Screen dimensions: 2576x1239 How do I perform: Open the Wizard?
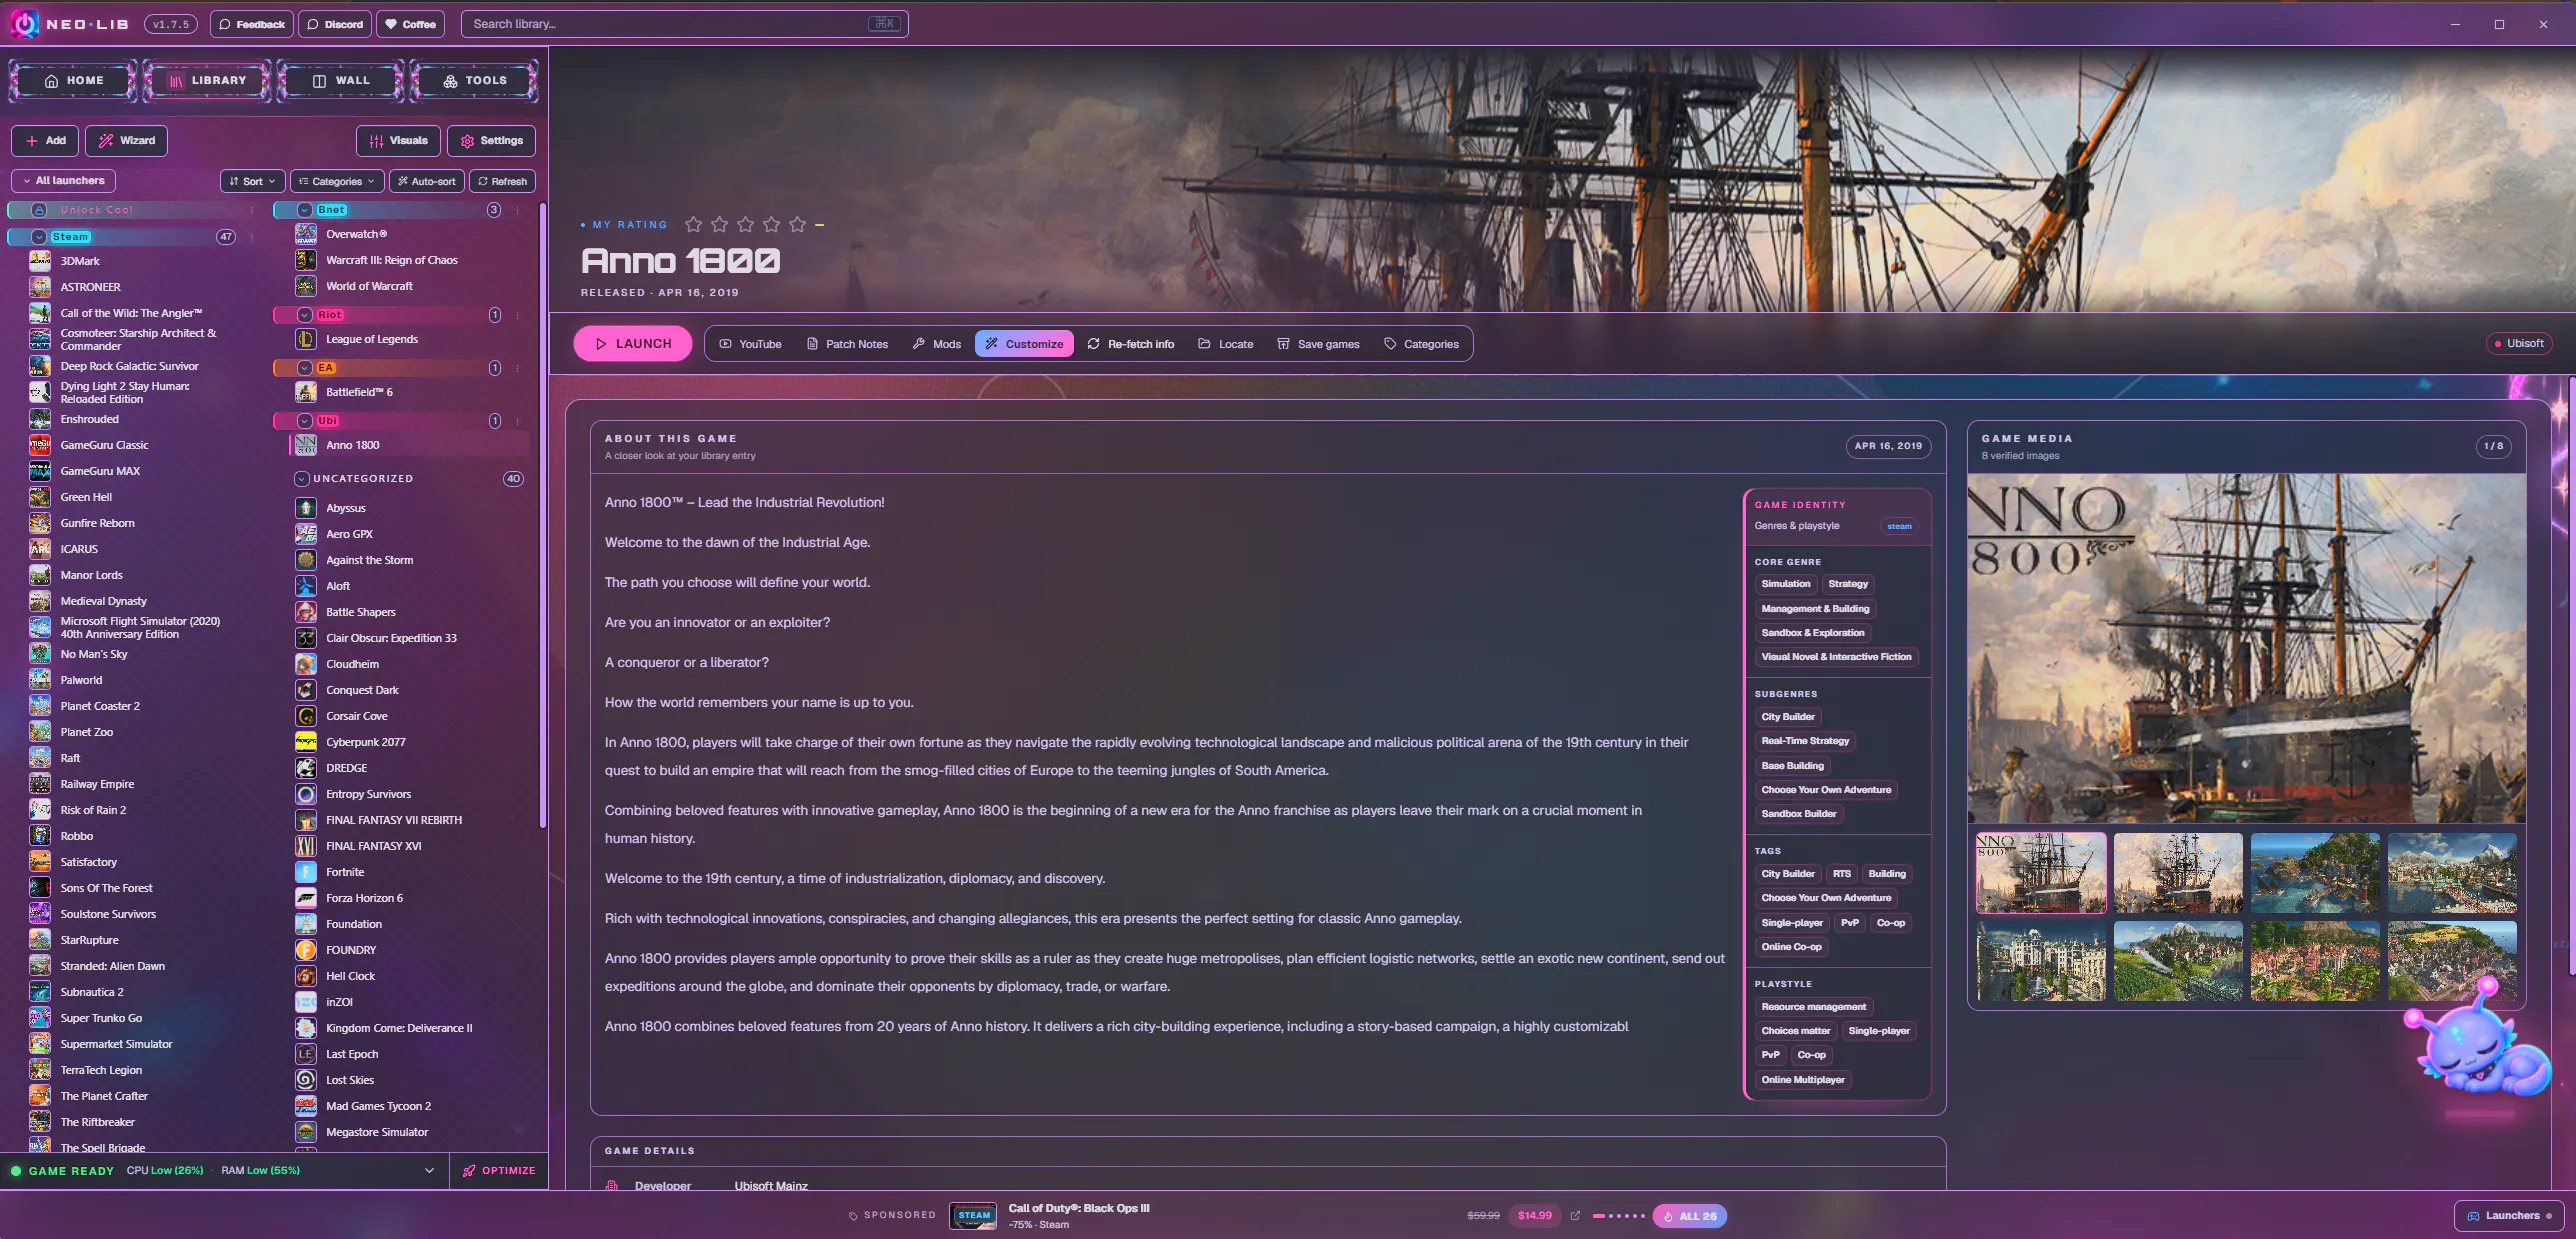pyautogui.click(x=126, y=141)
